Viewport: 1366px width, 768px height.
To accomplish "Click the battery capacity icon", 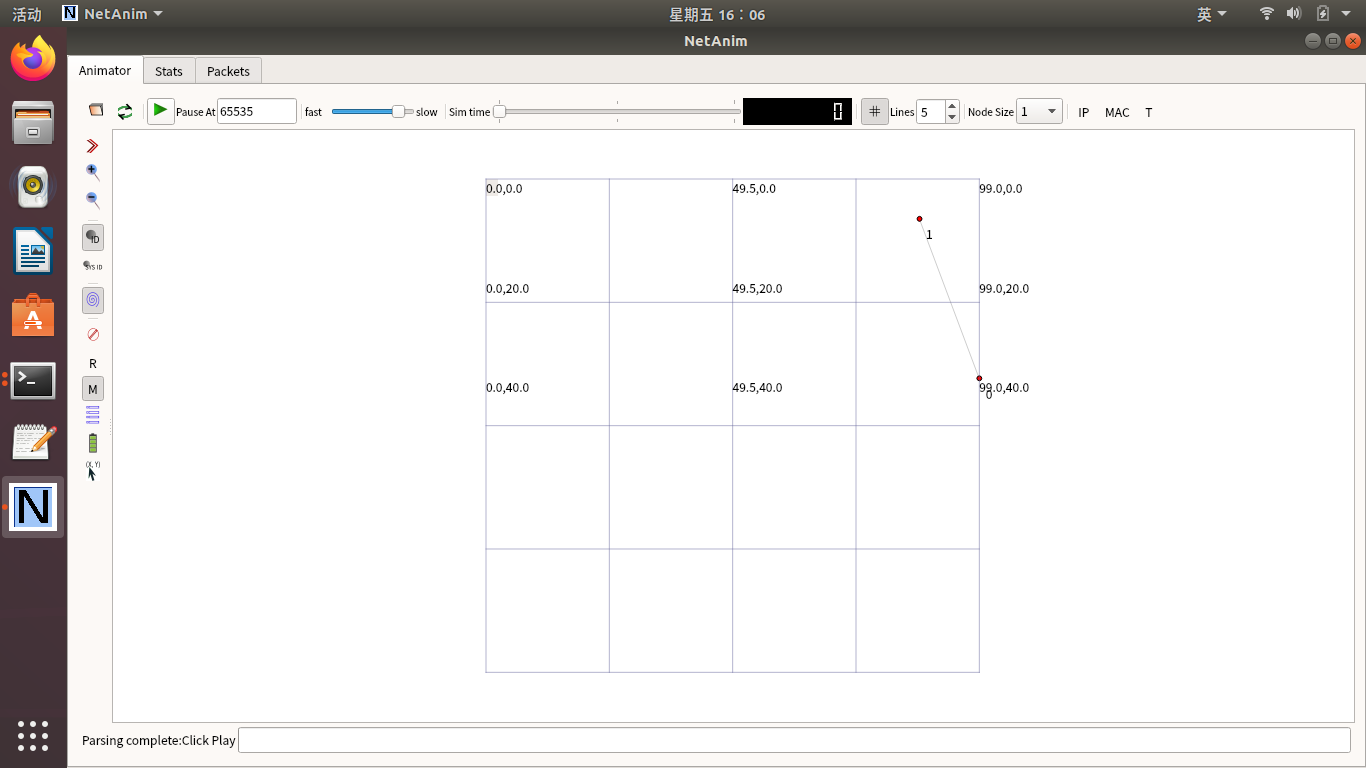I will pos(93,443).
